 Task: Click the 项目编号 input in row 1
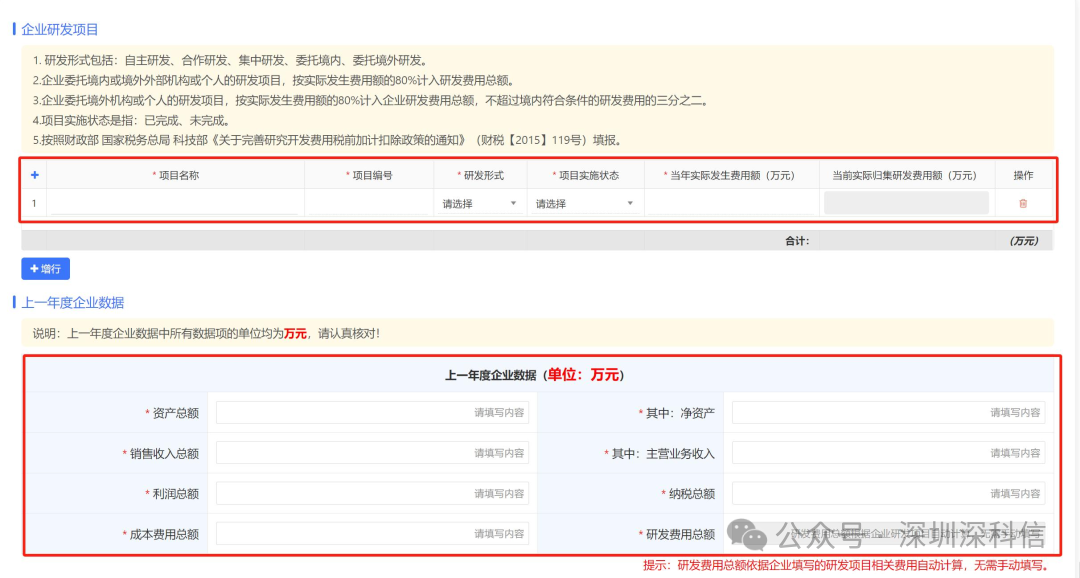click(x=369, y=203)
